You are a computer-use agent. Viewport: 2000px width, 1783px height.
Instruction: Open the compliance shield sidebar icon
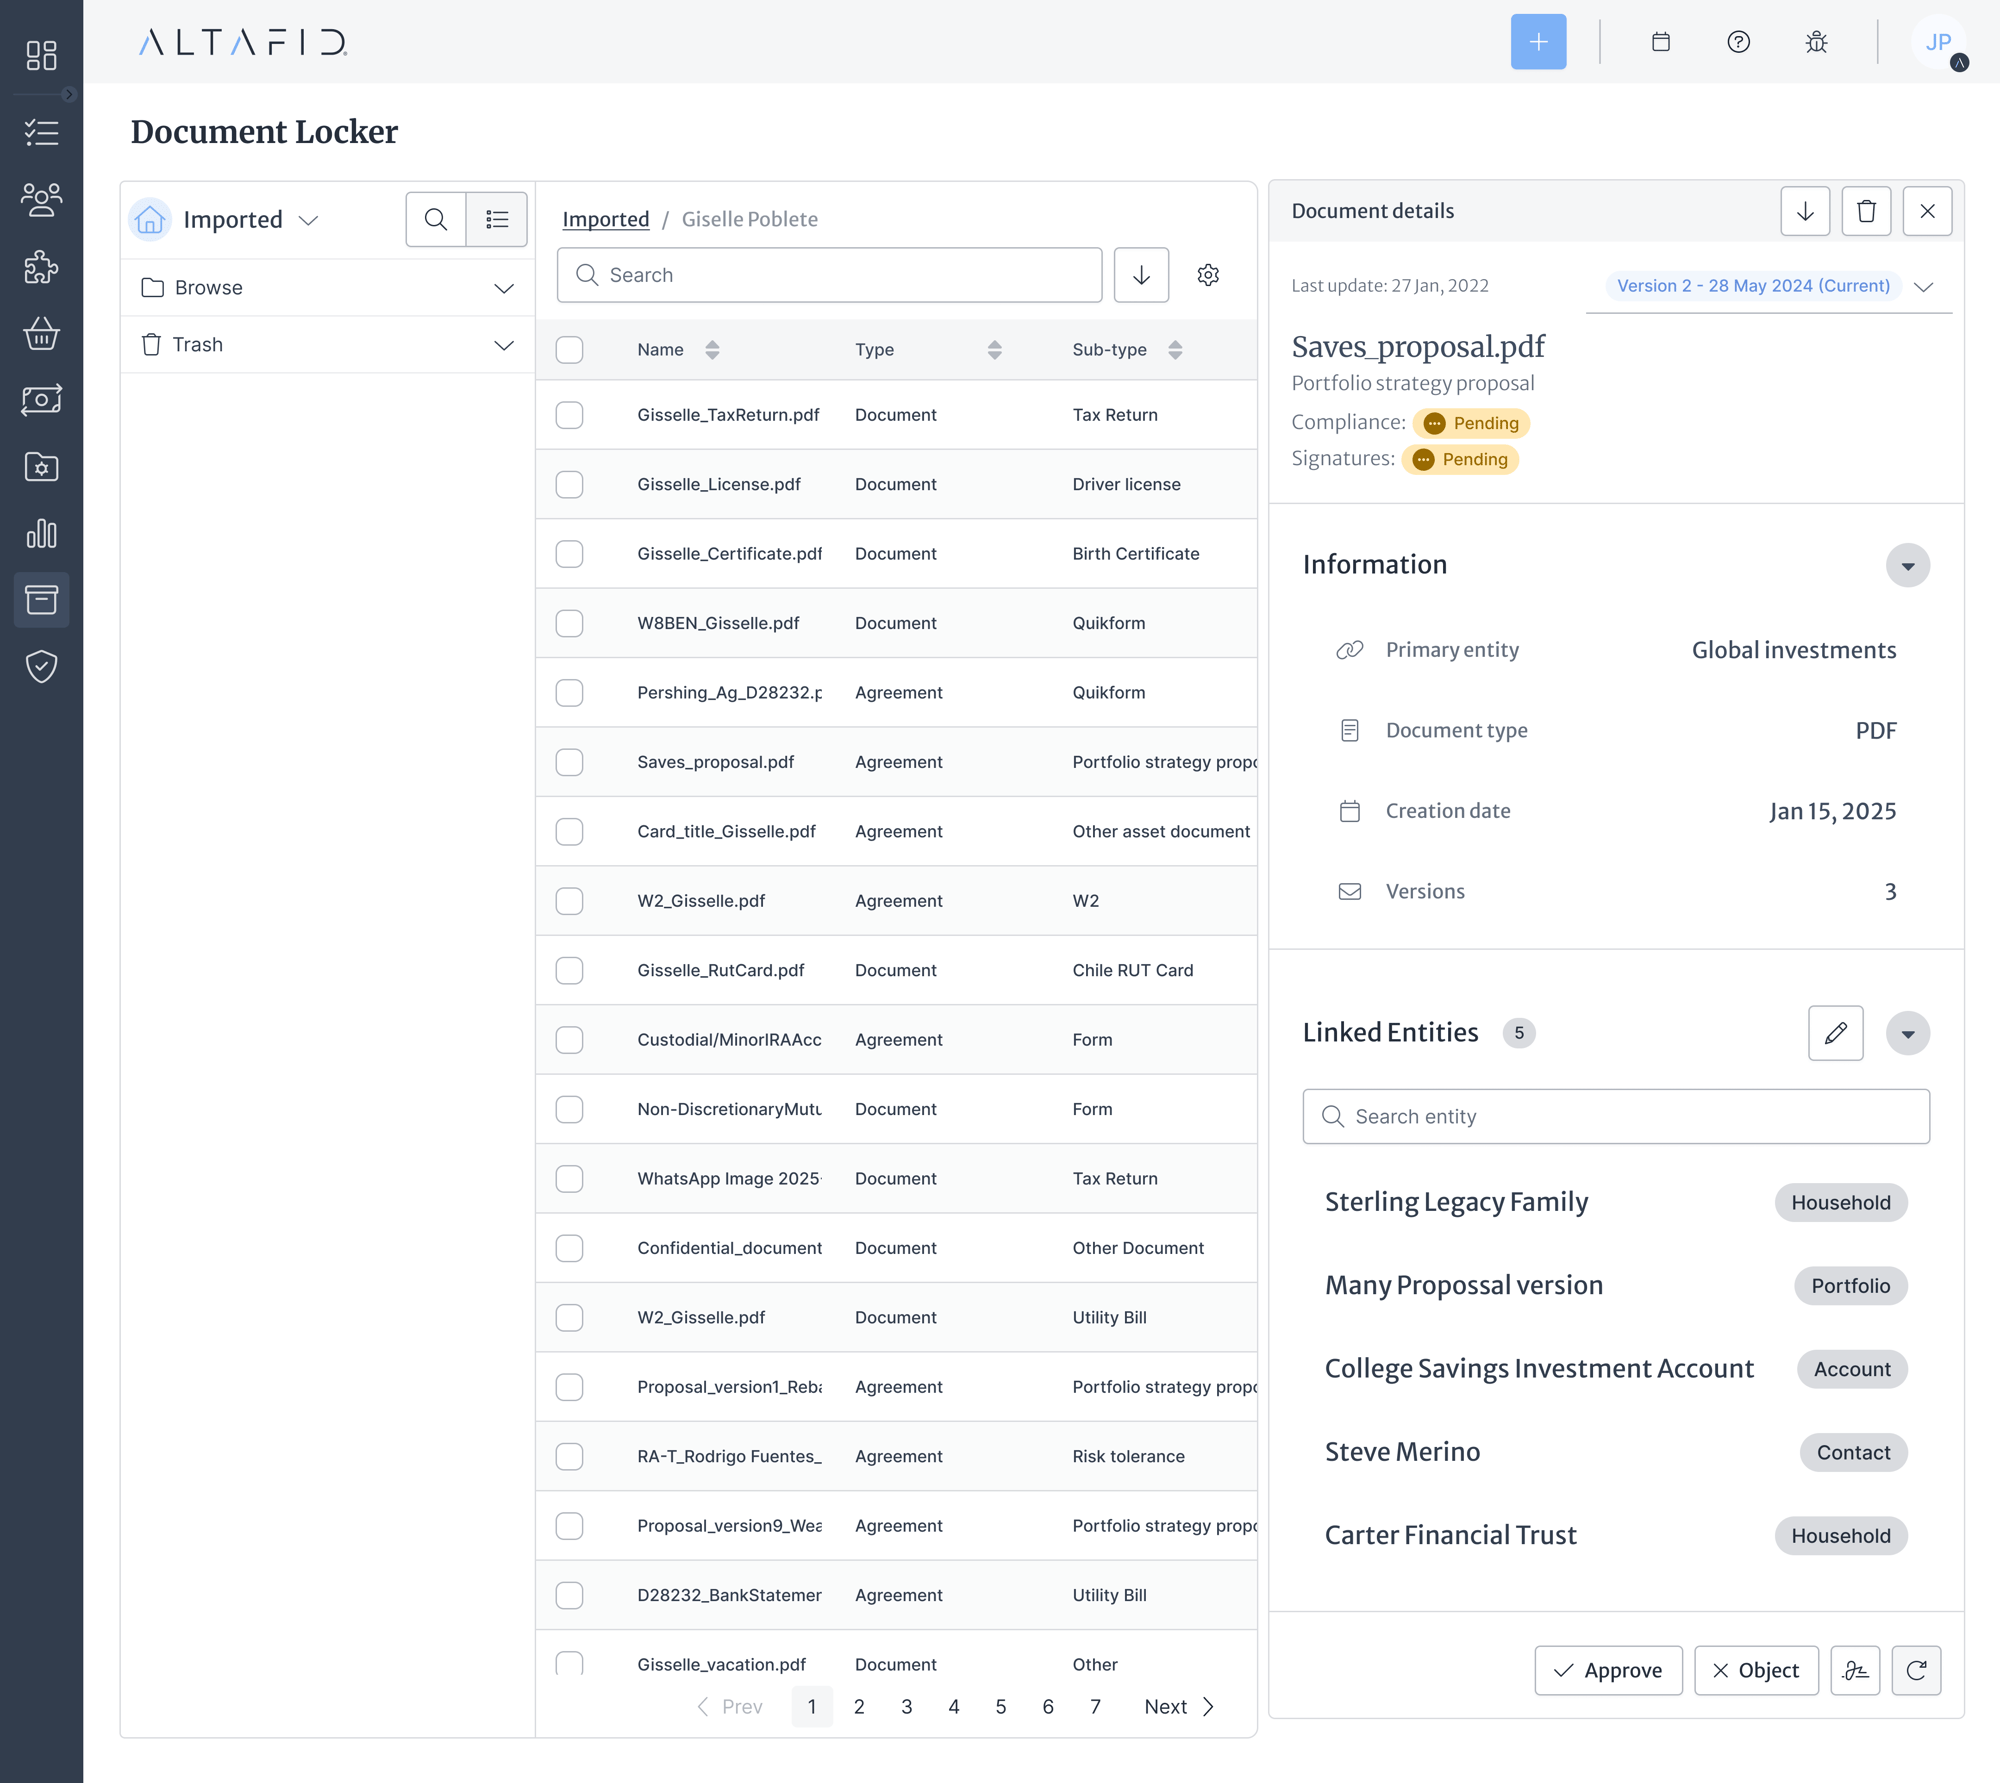[41, 666]
